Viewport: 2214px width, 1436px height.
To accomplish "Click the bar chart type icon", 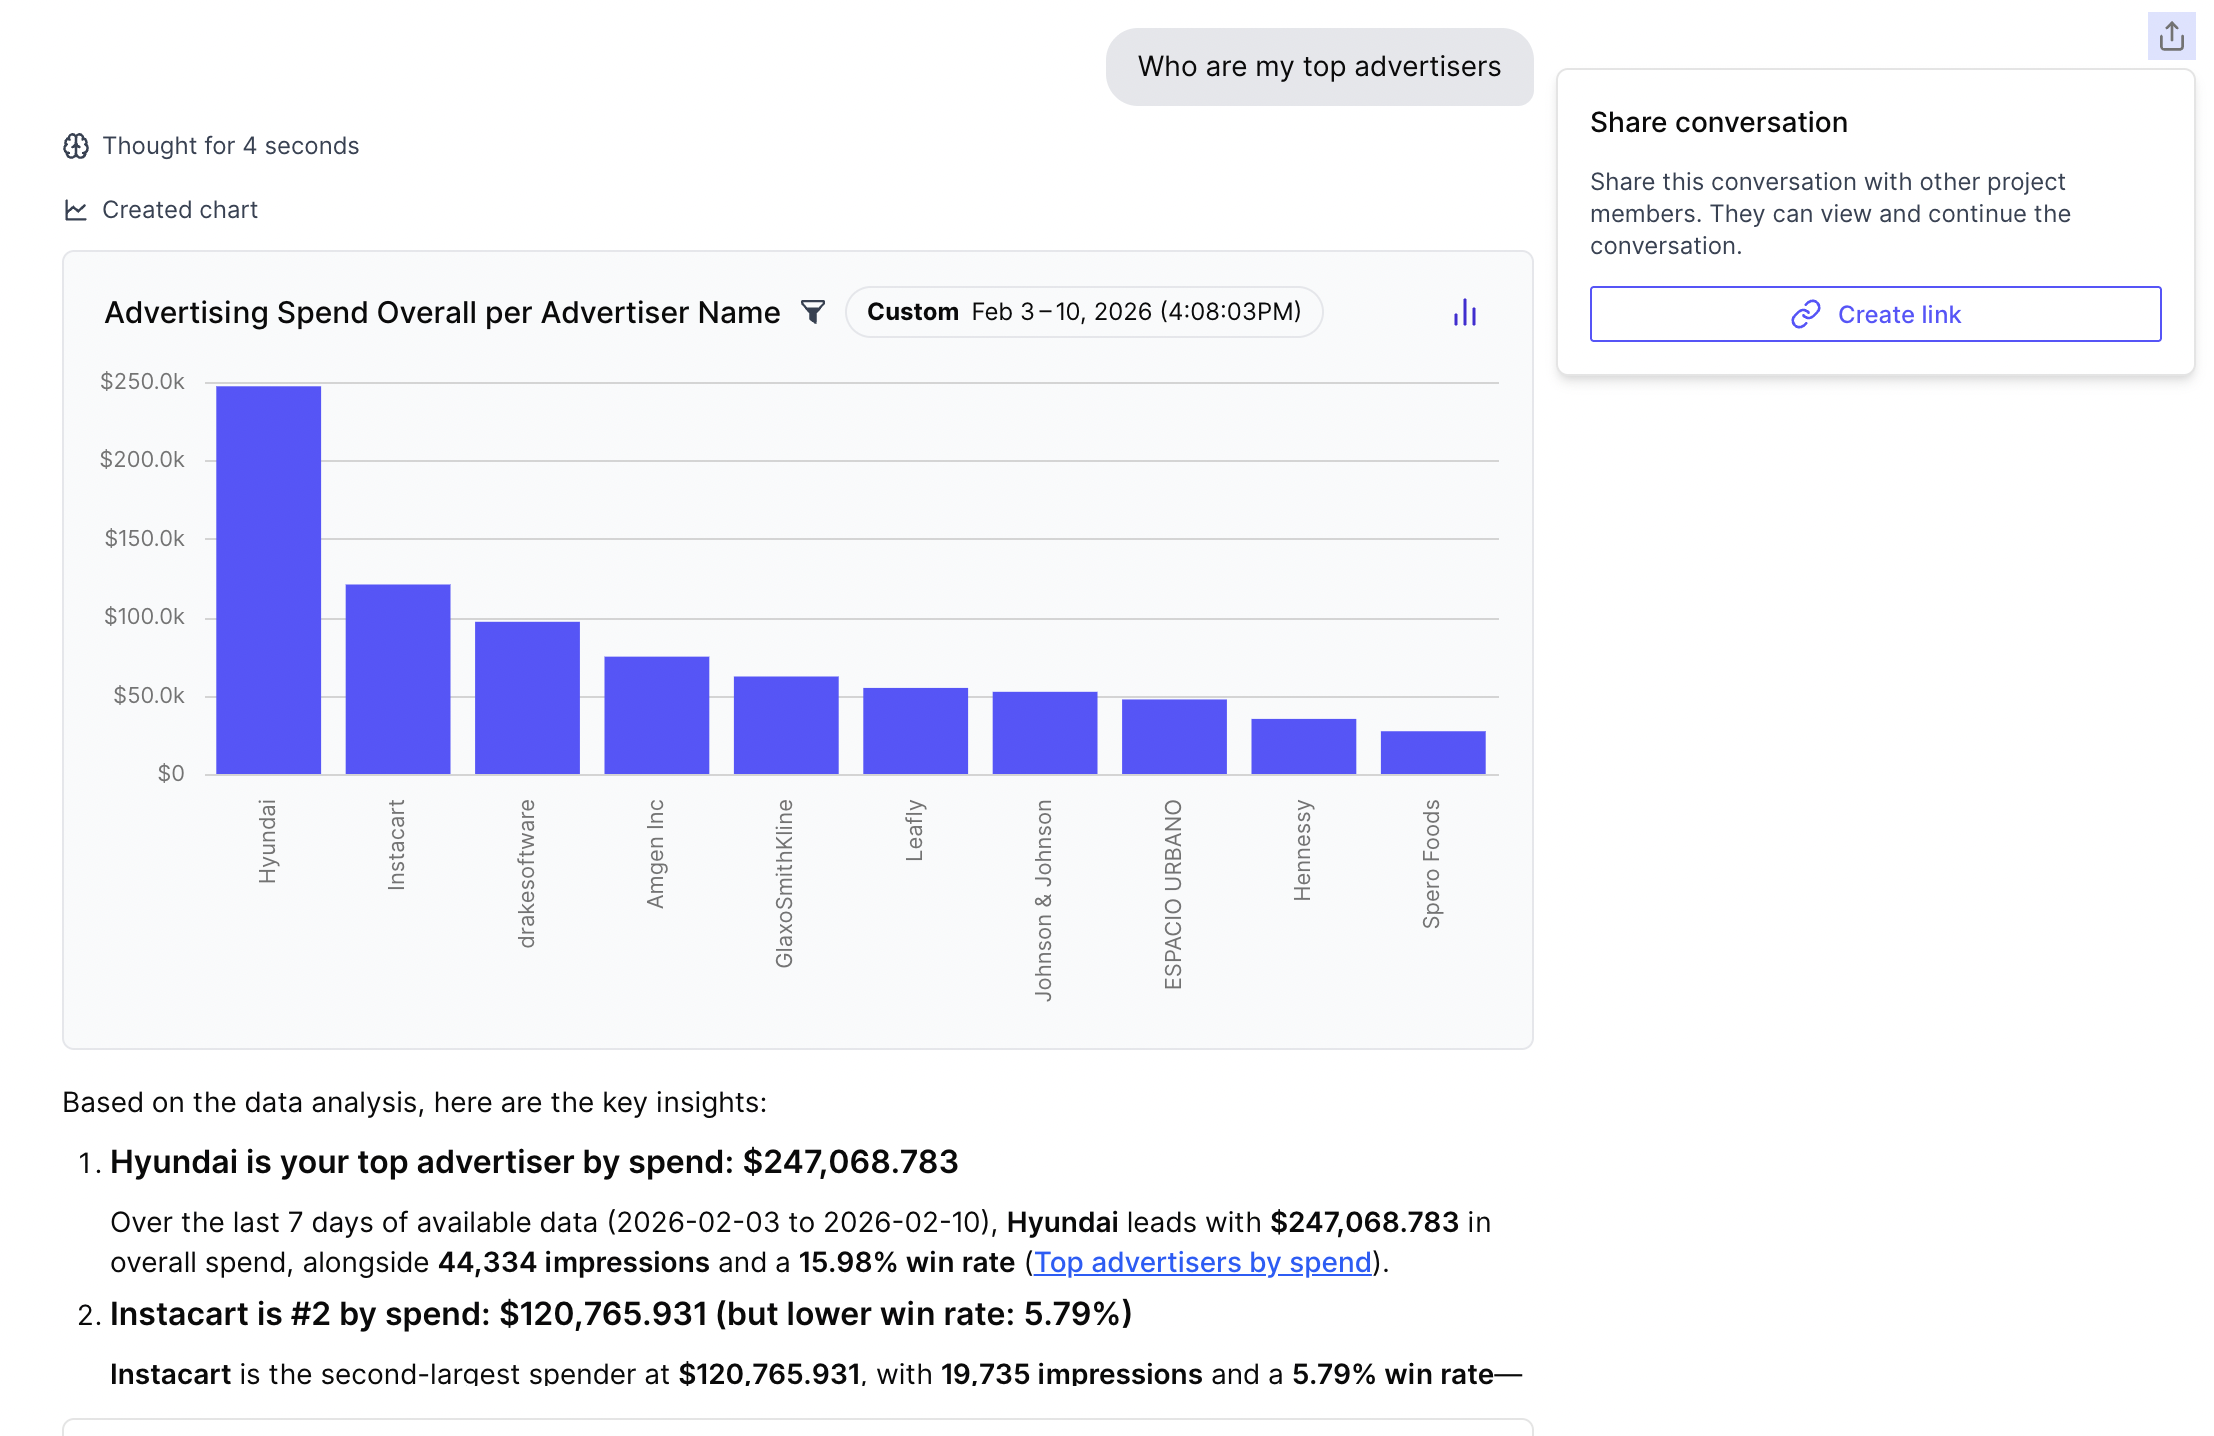I will pos(1464,313).
